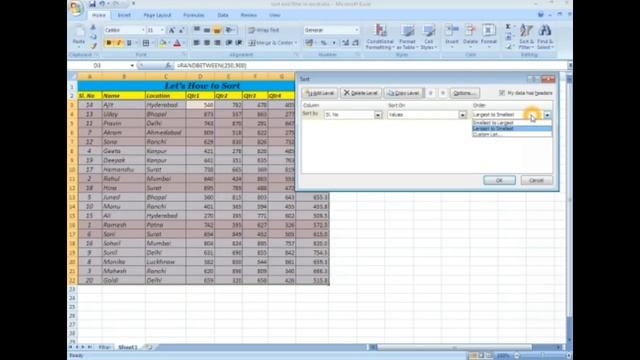
Task: Click the Increase Font Size icon
Action: 172,30
